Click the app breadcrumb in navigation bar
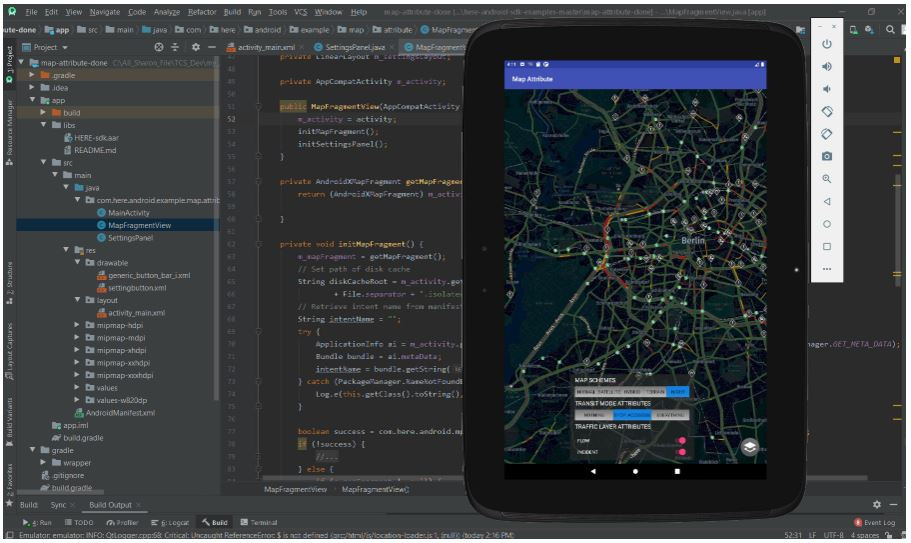Viewport: 911px width, 543px height. tap(57, 30)
